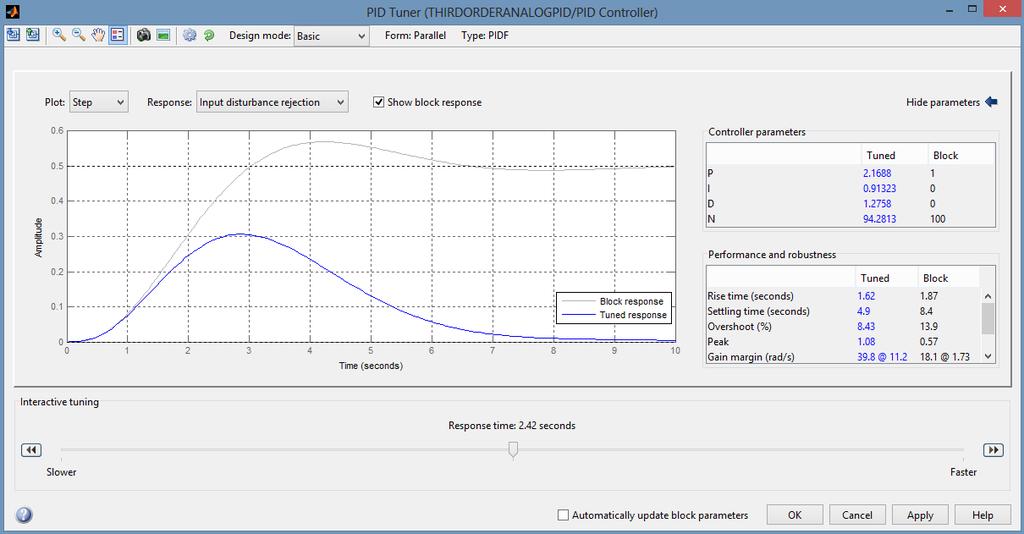This screenshot has width=1024, height=534.
Task: Click the tuned P value 2.1688
Action: pyautogui.click(x=877, y=173)
